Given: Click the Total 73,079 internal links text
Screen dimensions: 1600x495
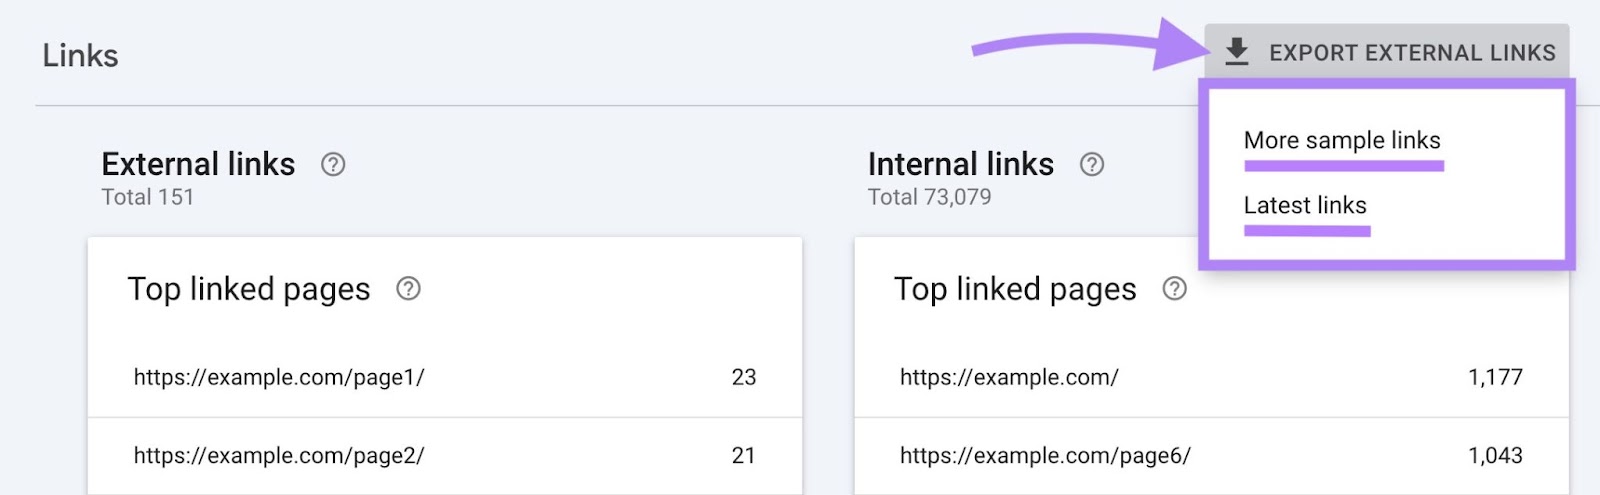Looking at the screenshot, I should pyautogui.click(x=929, y=197).
